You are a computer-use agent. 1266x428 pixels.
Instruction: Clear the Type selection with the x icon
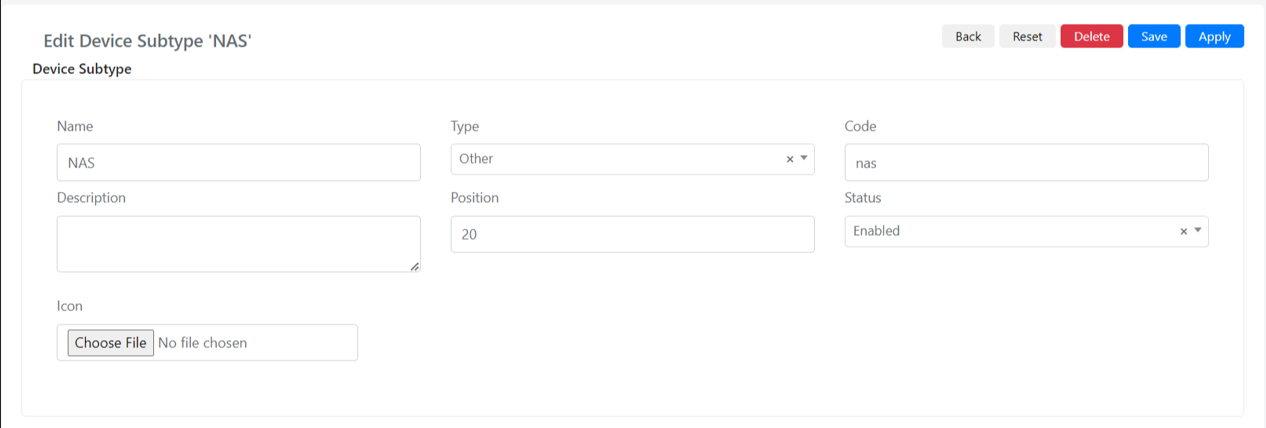click(789, 159)
